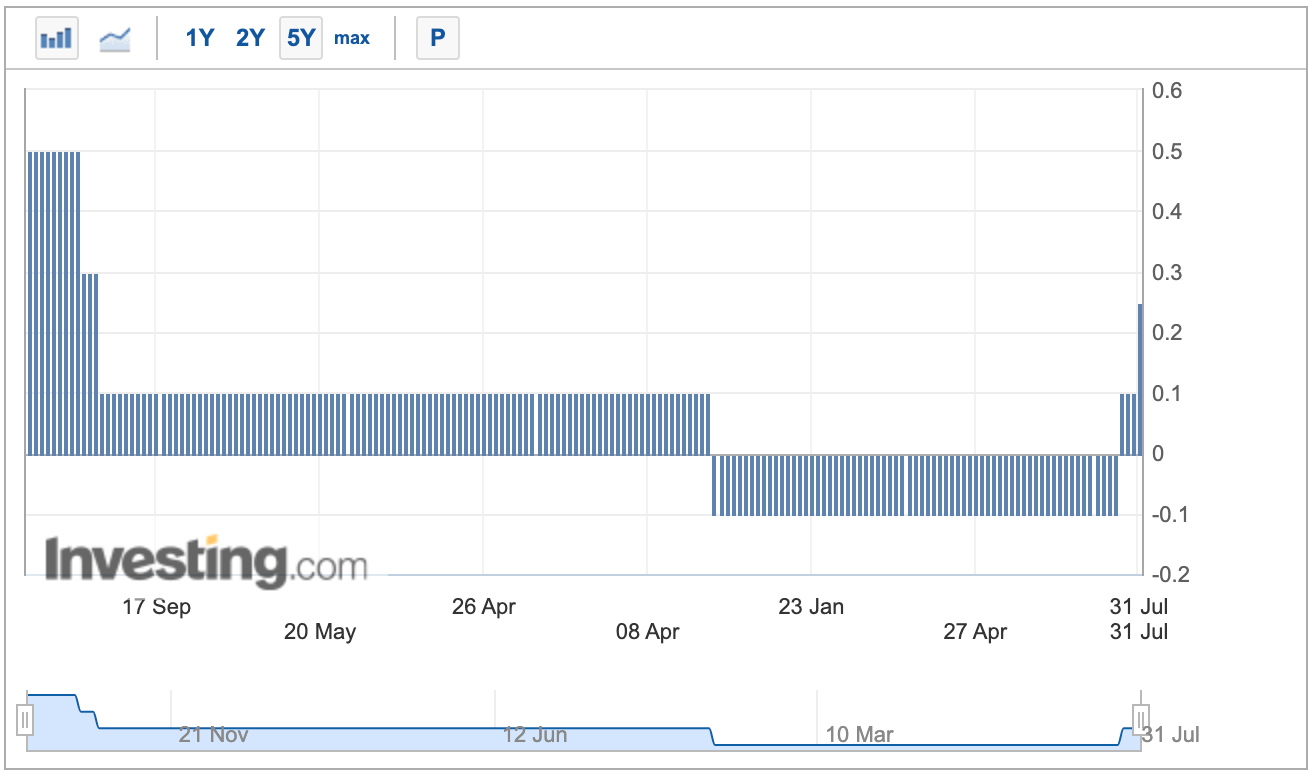Select the 5Y time range
The width and height of the screenshot is (1316, 780).
pyautogui.click(x=301, y=39)
